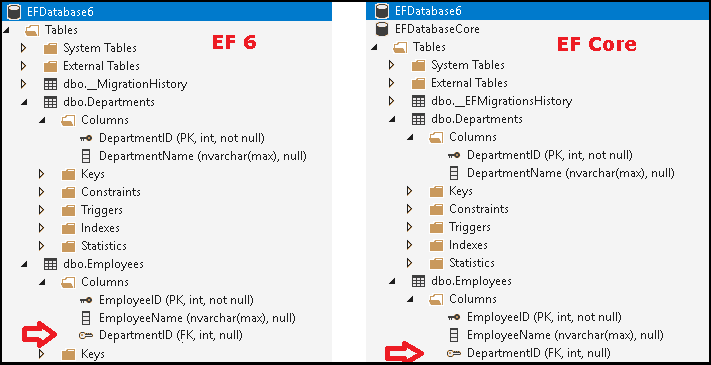Expand the EF Core Indexes folder
This screenshot has height=365, width=711.
tap(409, 245)
